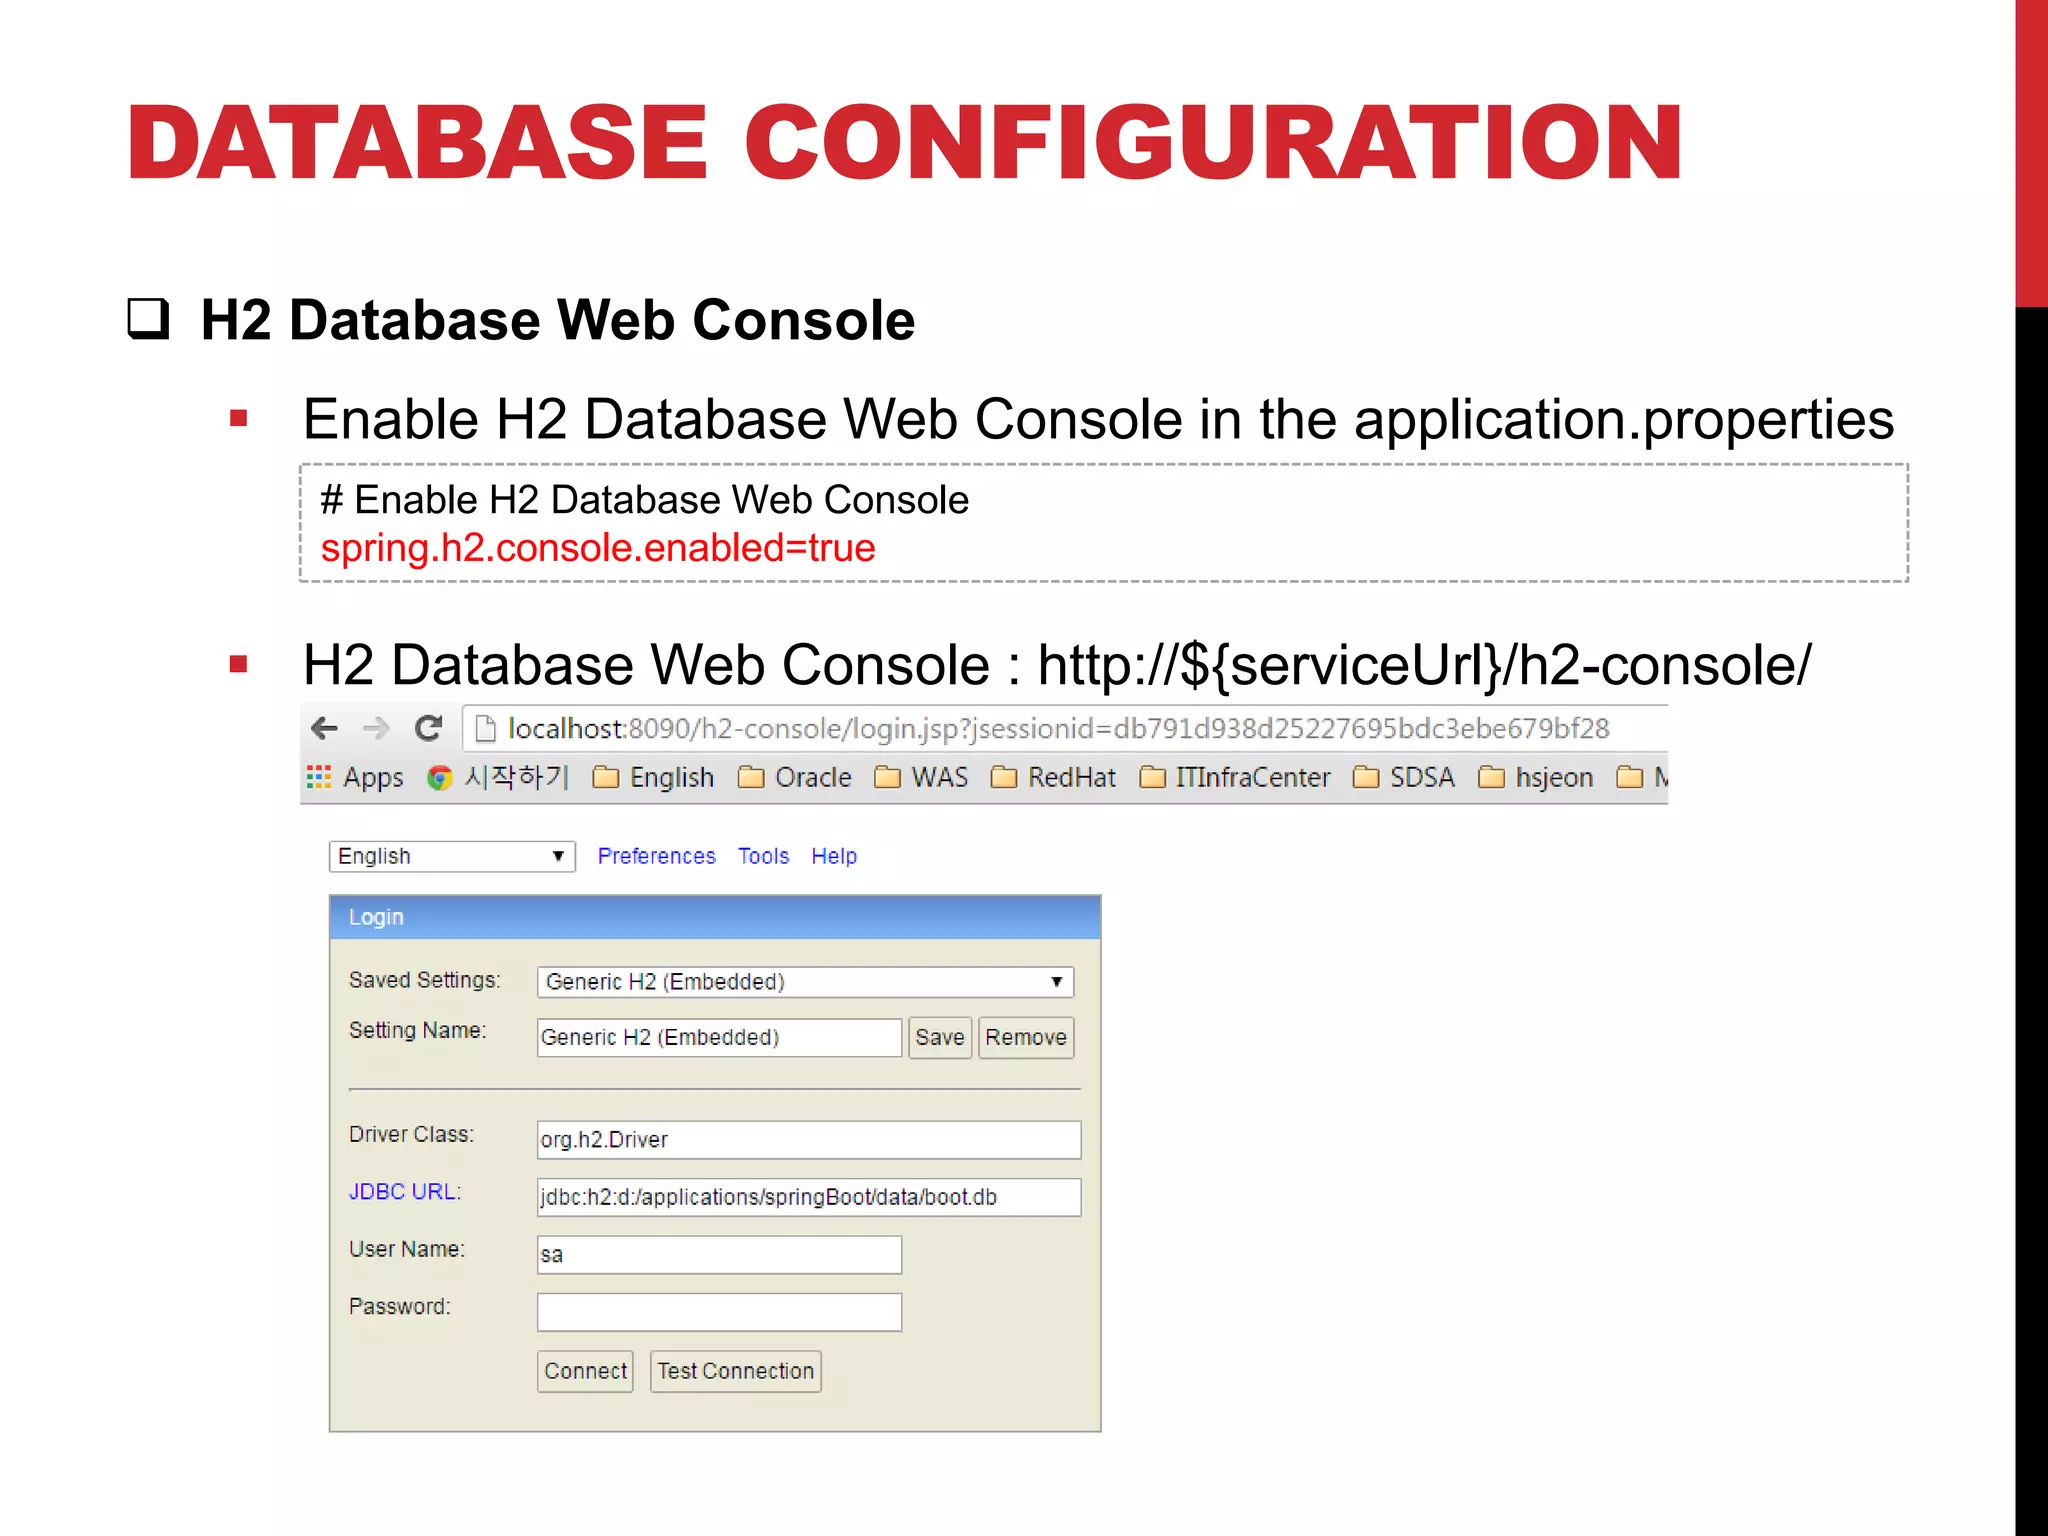Open the RedHat bookmark folder
This screenshot has width=2048, height=1536.
1053,777
